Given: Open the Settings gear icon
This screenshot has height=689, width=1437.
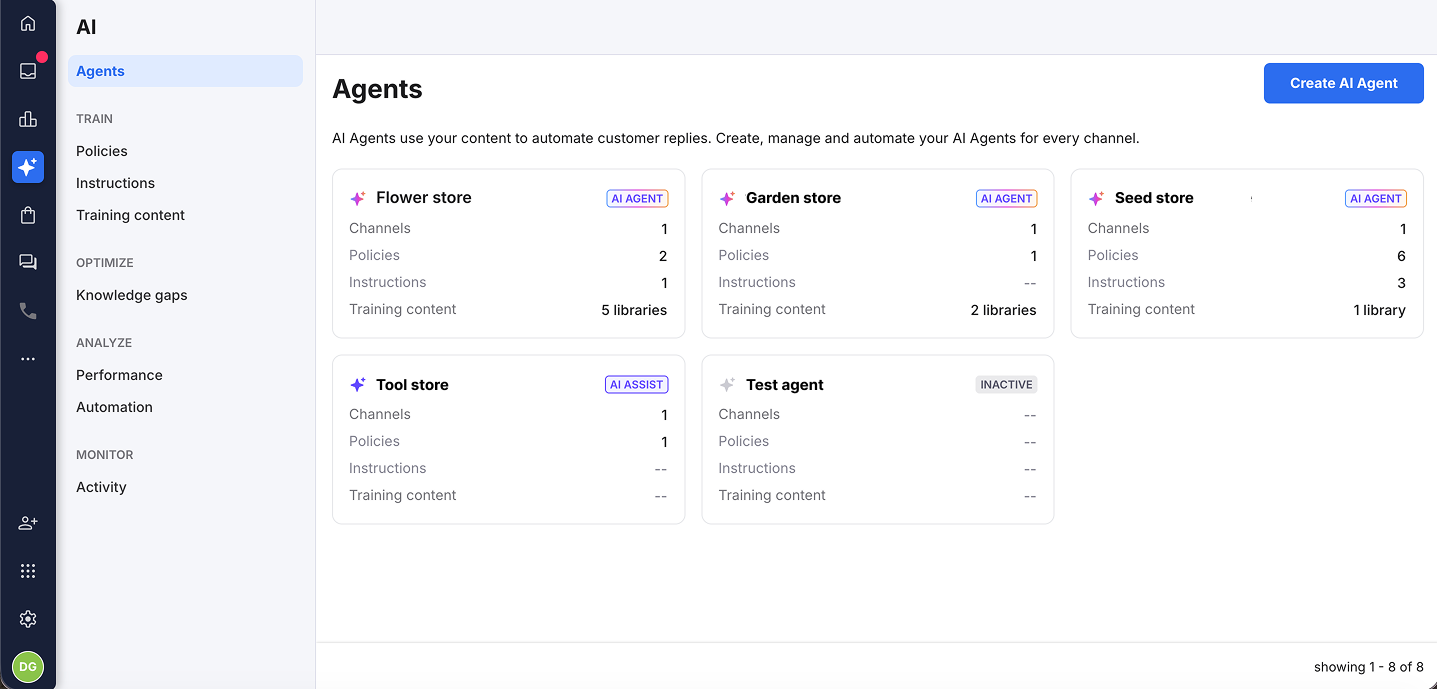Looking at the screenshot, I should pos(28,619).
